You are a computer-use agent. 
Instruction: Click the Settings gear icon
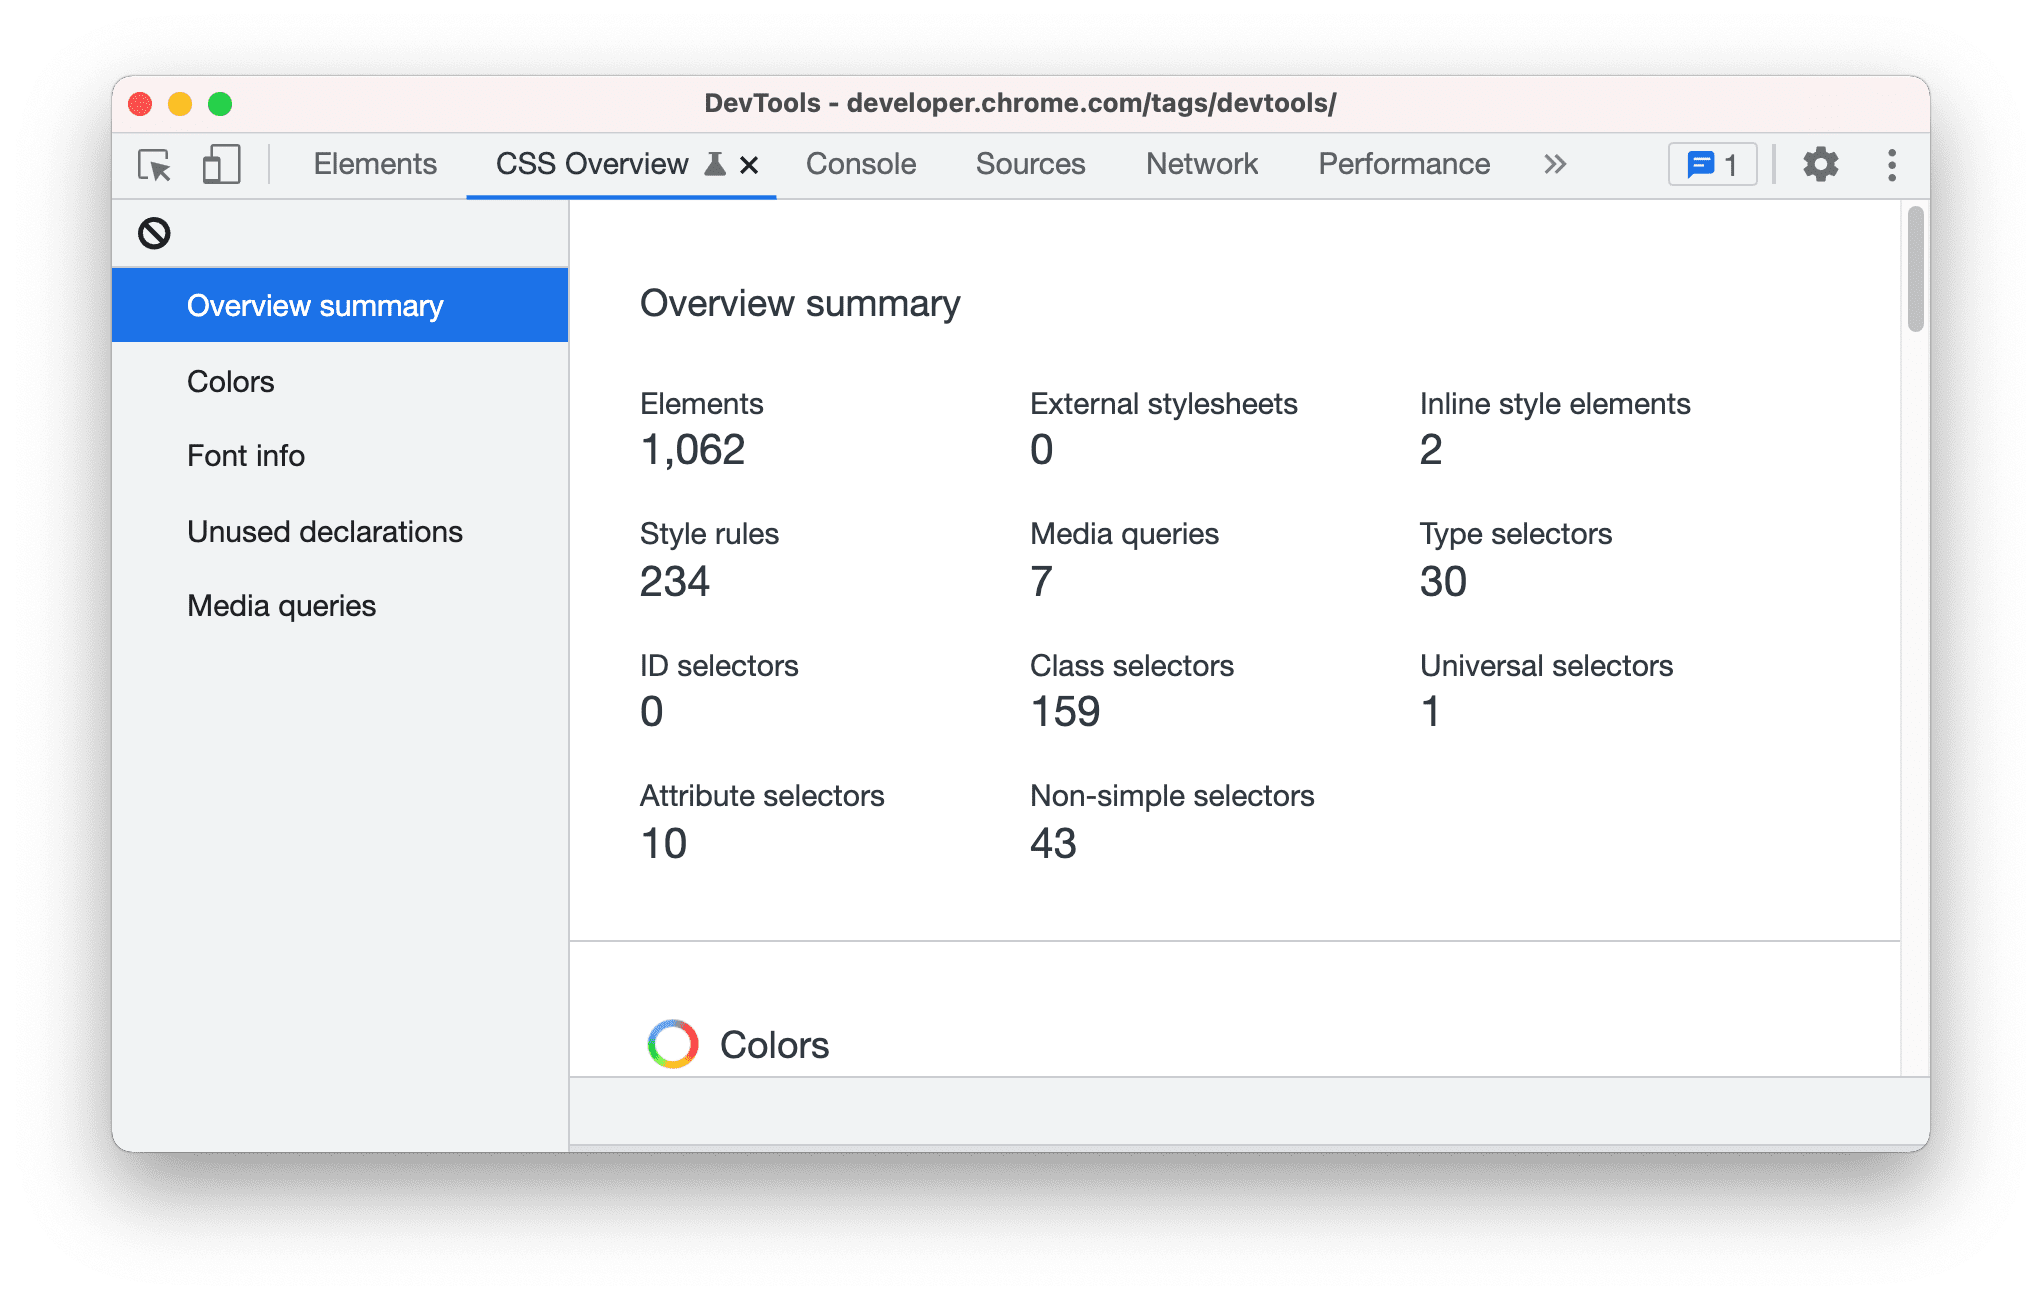(1823, 165)
